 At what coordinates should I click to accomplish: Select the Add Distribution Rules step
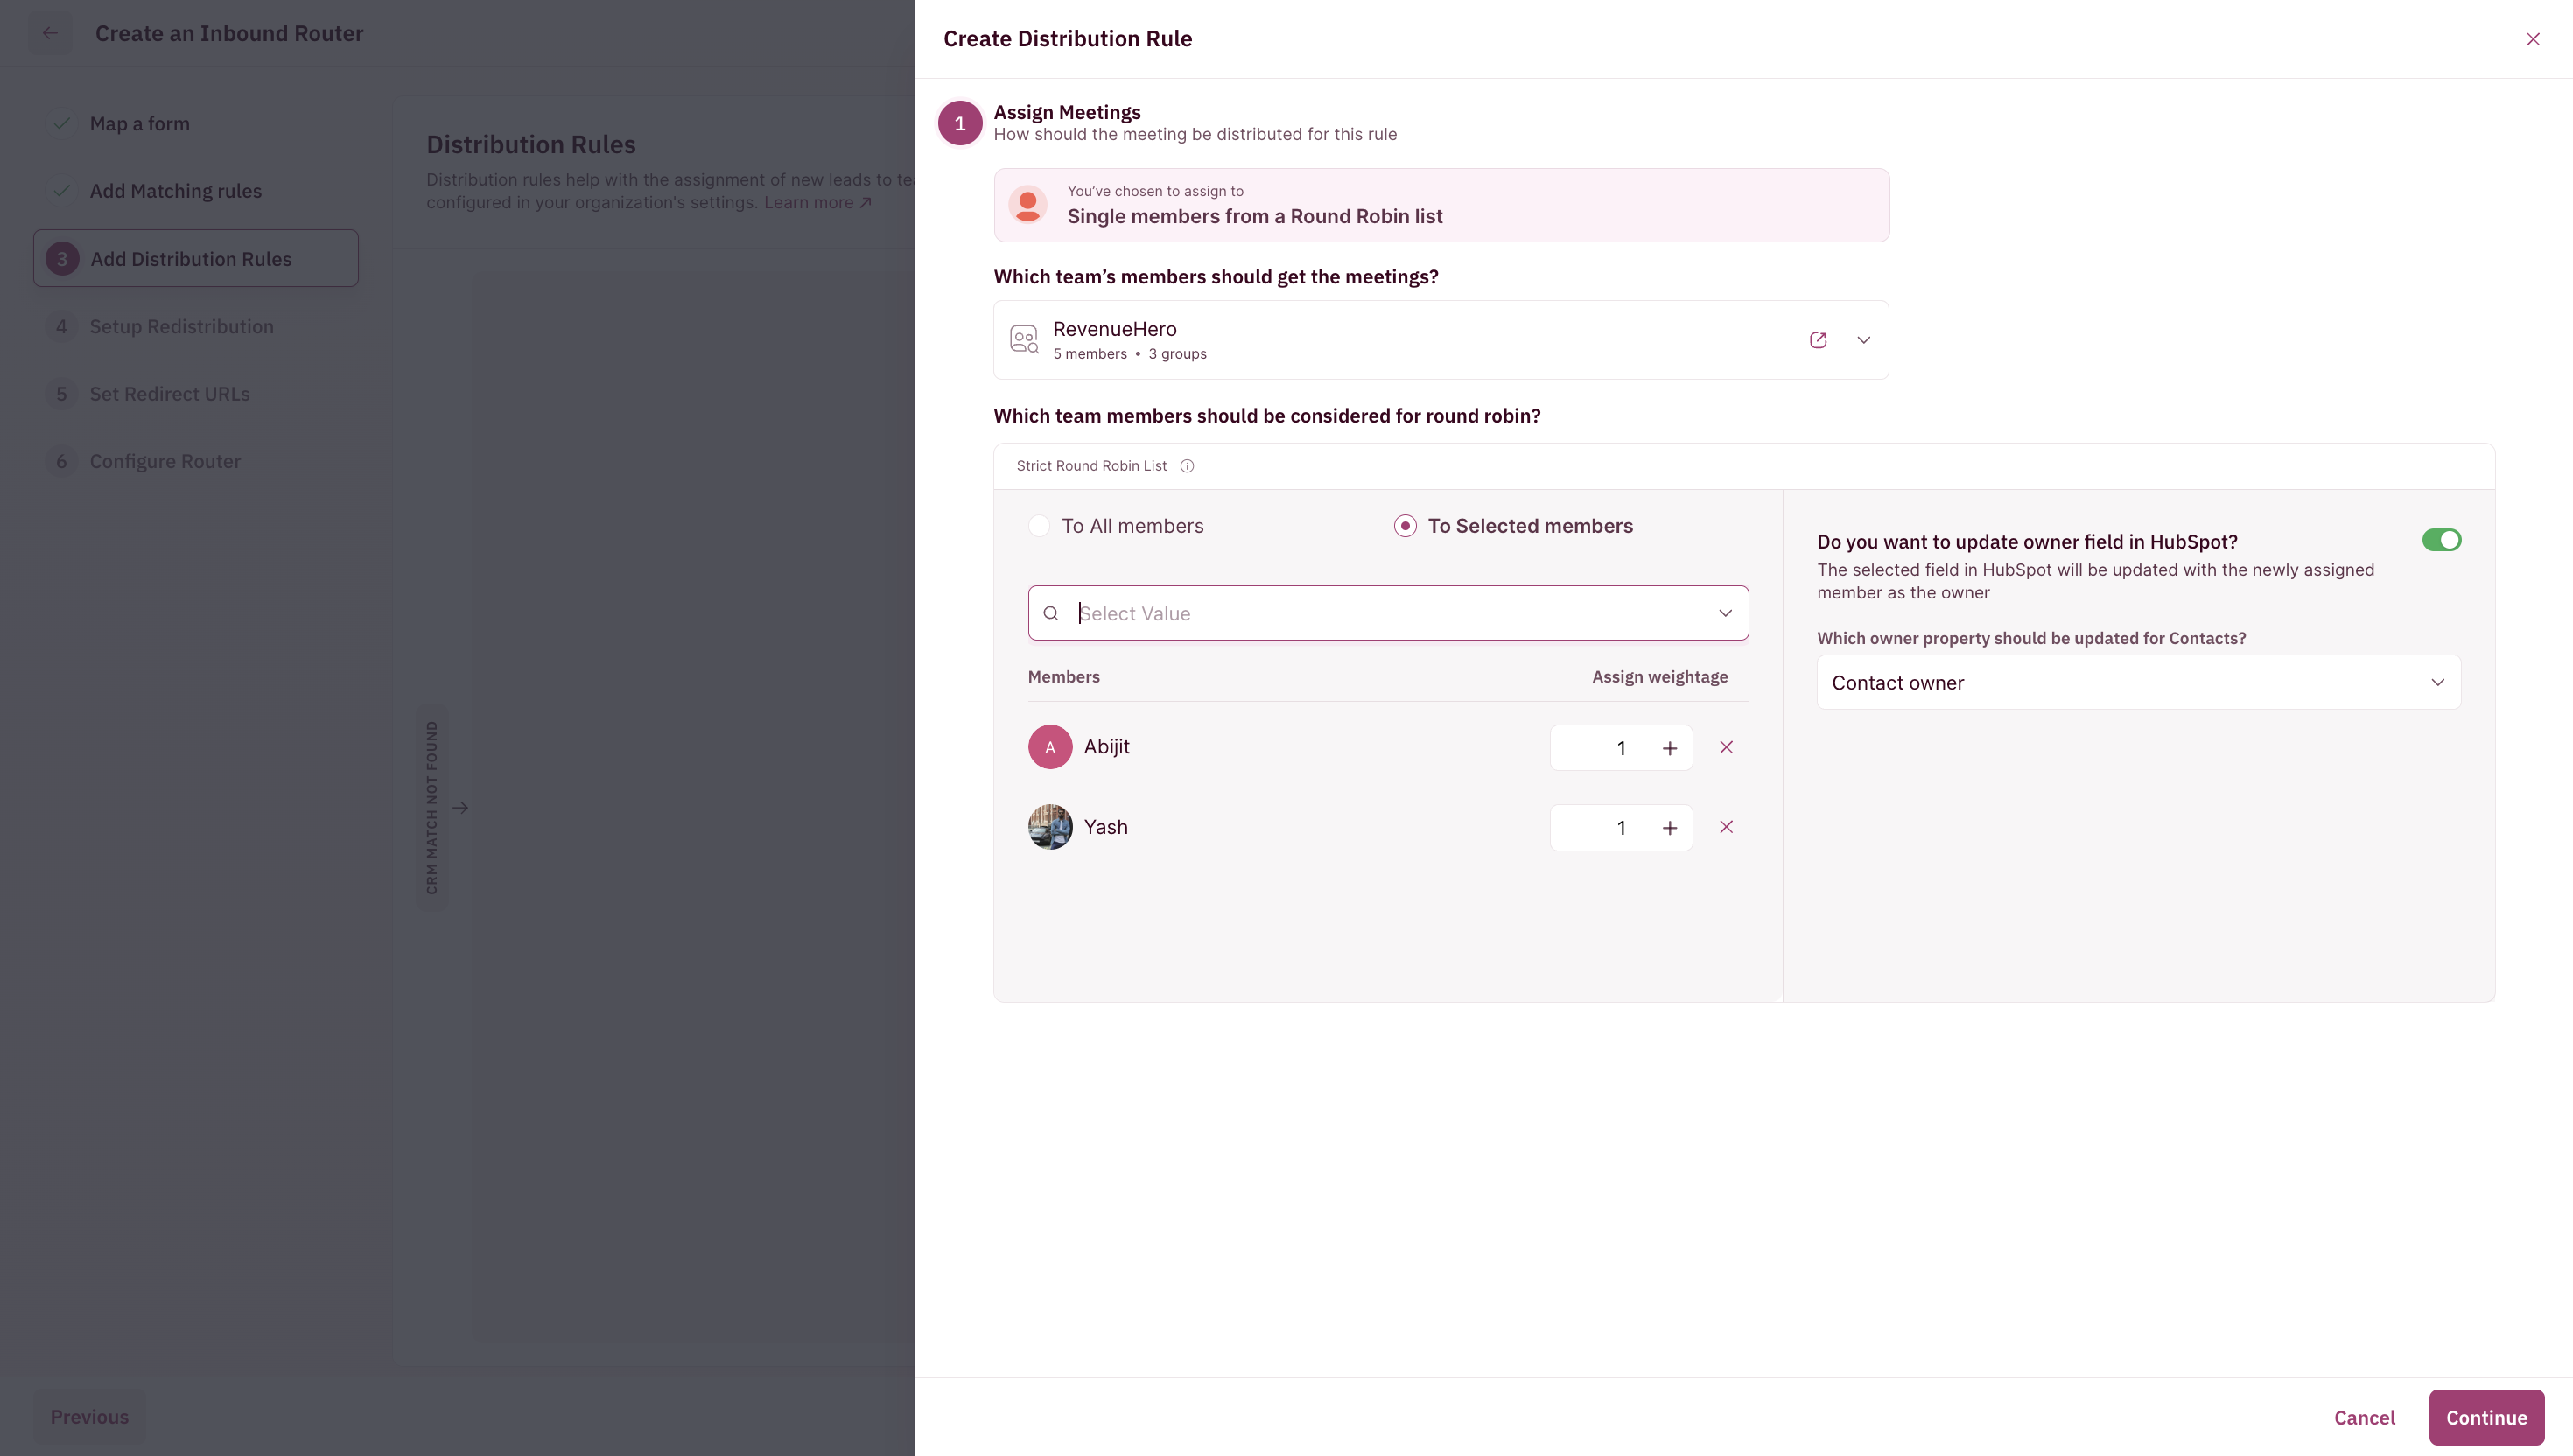pos(196,258)
